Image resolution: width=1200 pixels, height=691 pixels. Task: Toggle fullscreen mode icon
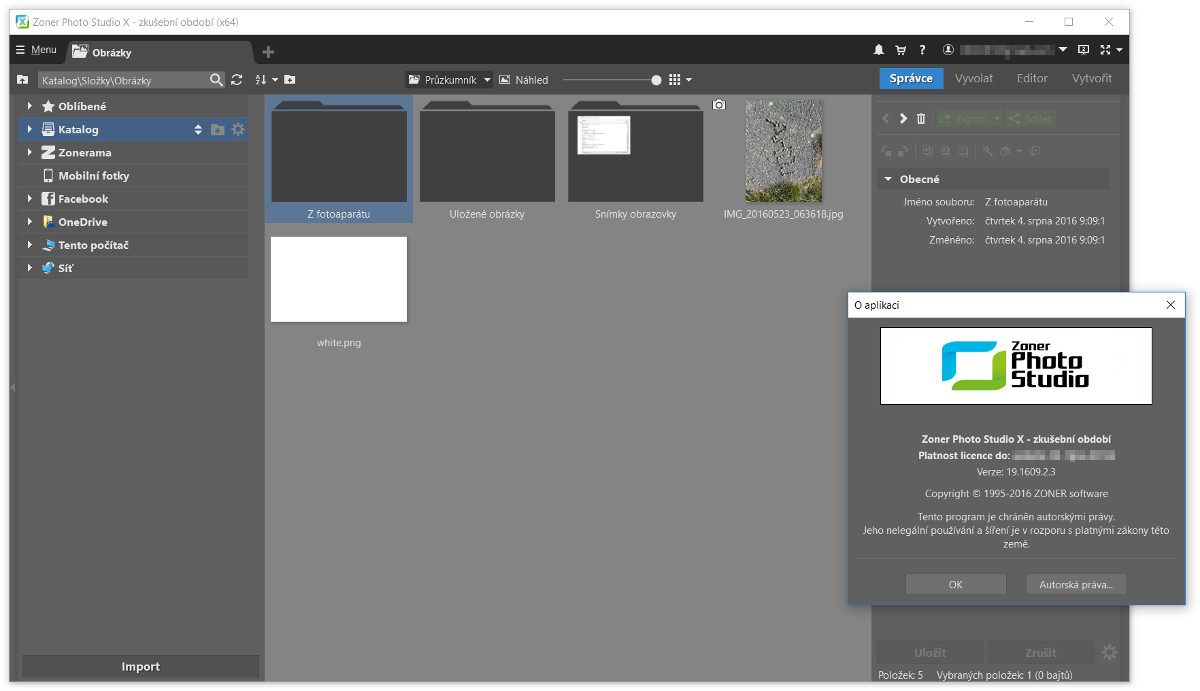[1106, 50]
